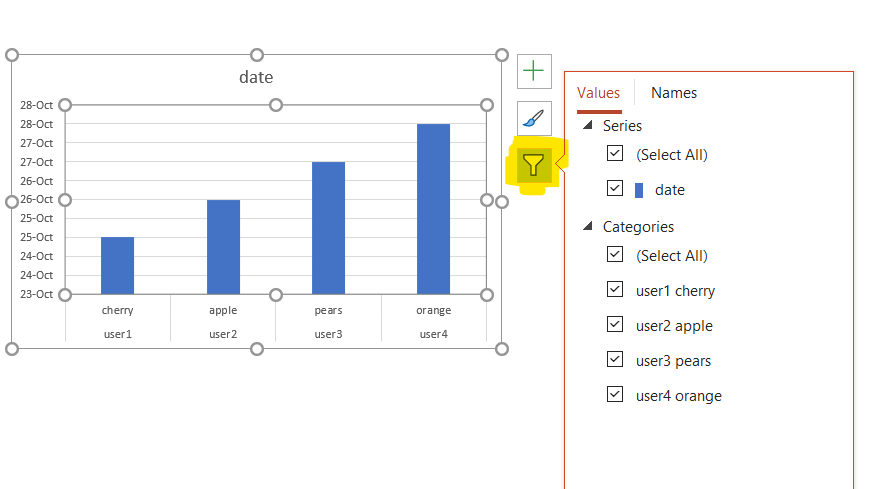Click the 'cherry' axis label
This screenshot has height=489, width=880.
(117, 310)
